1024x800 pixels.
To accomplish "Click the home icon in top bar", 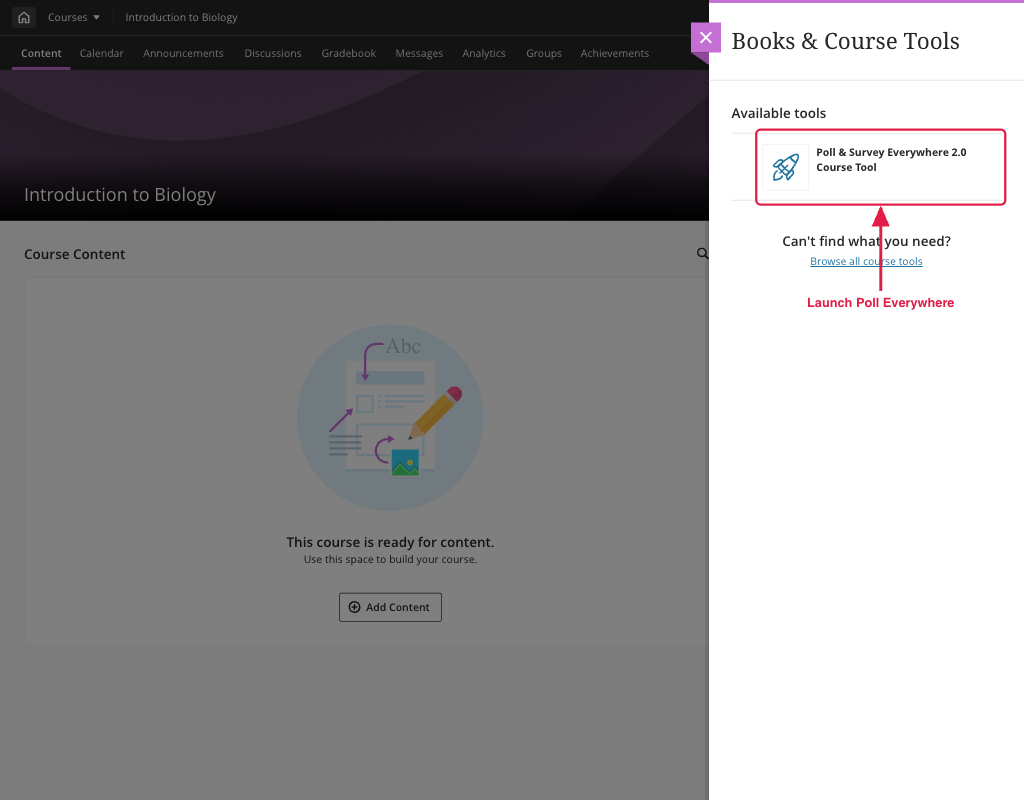I will [x=24, y=18].
